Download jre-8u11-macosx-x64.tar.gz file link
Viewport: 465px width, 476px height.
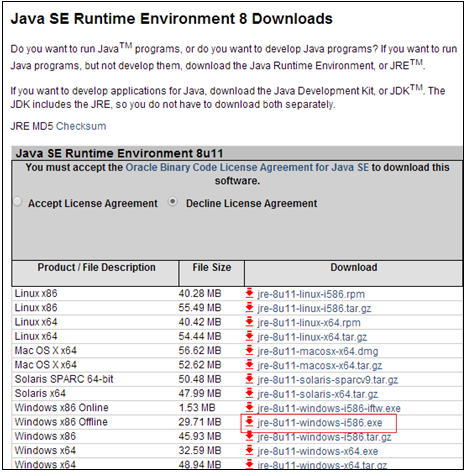(320, 366)
